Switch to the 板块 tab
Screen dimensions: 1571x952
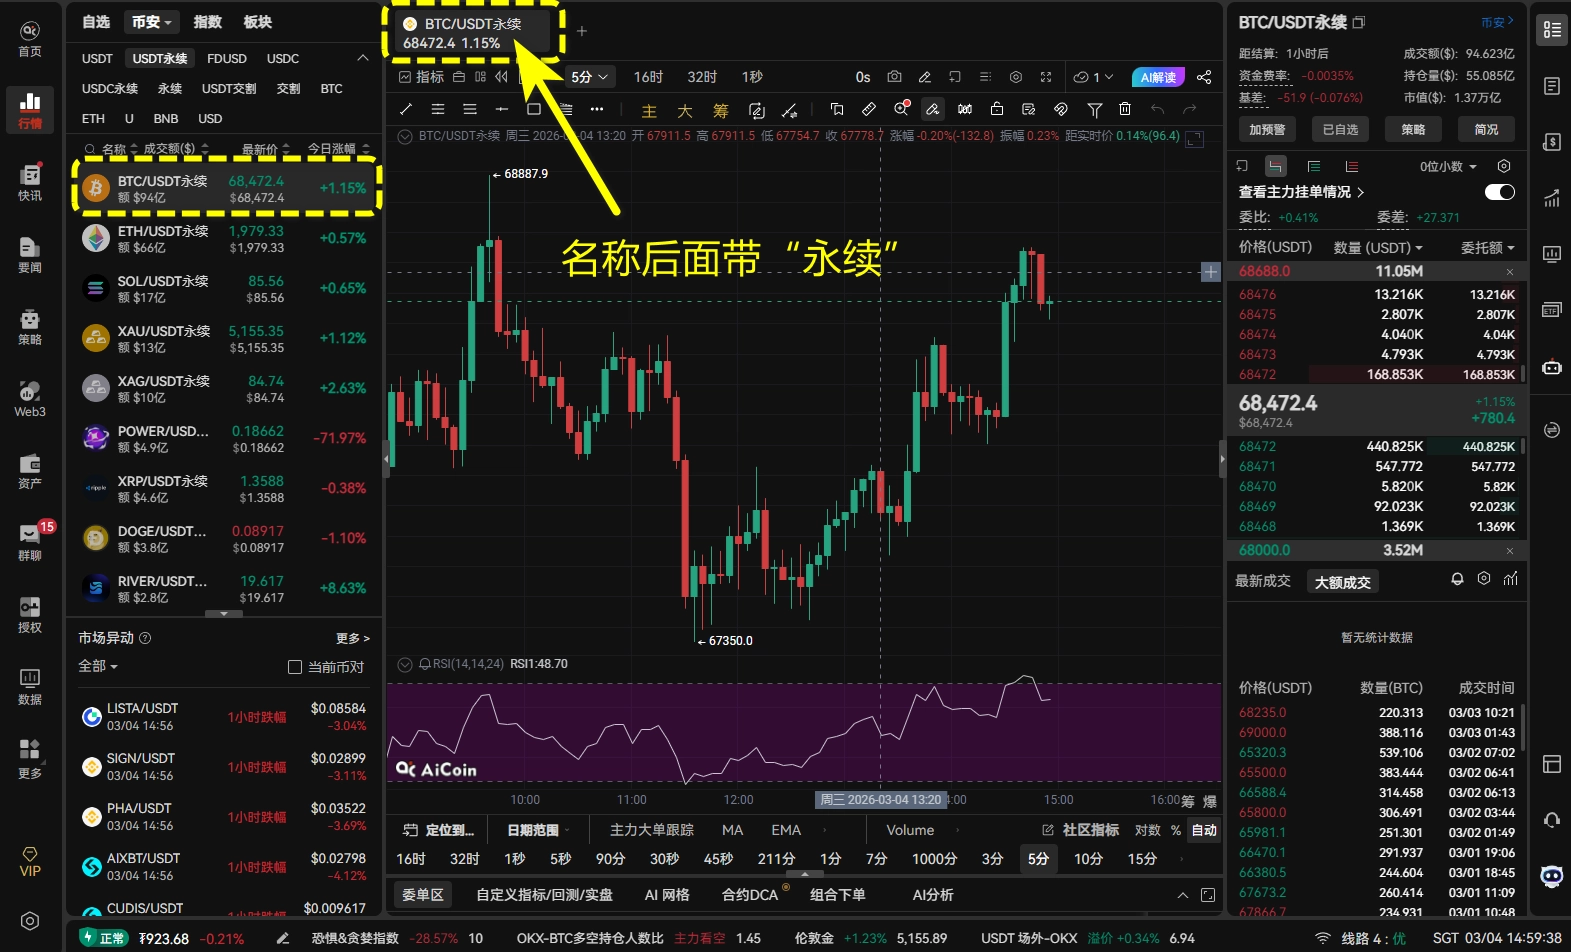(x=257, y=22)
